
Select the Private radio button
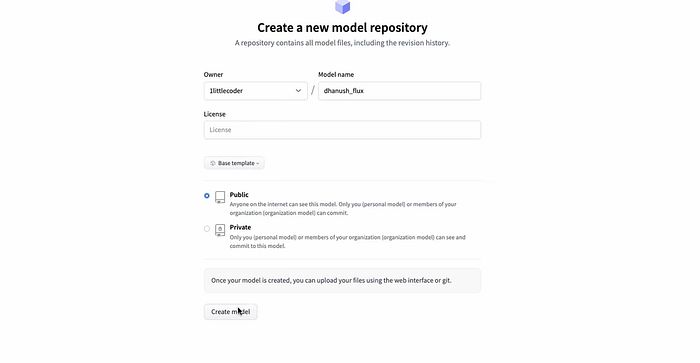coord(207,229)
